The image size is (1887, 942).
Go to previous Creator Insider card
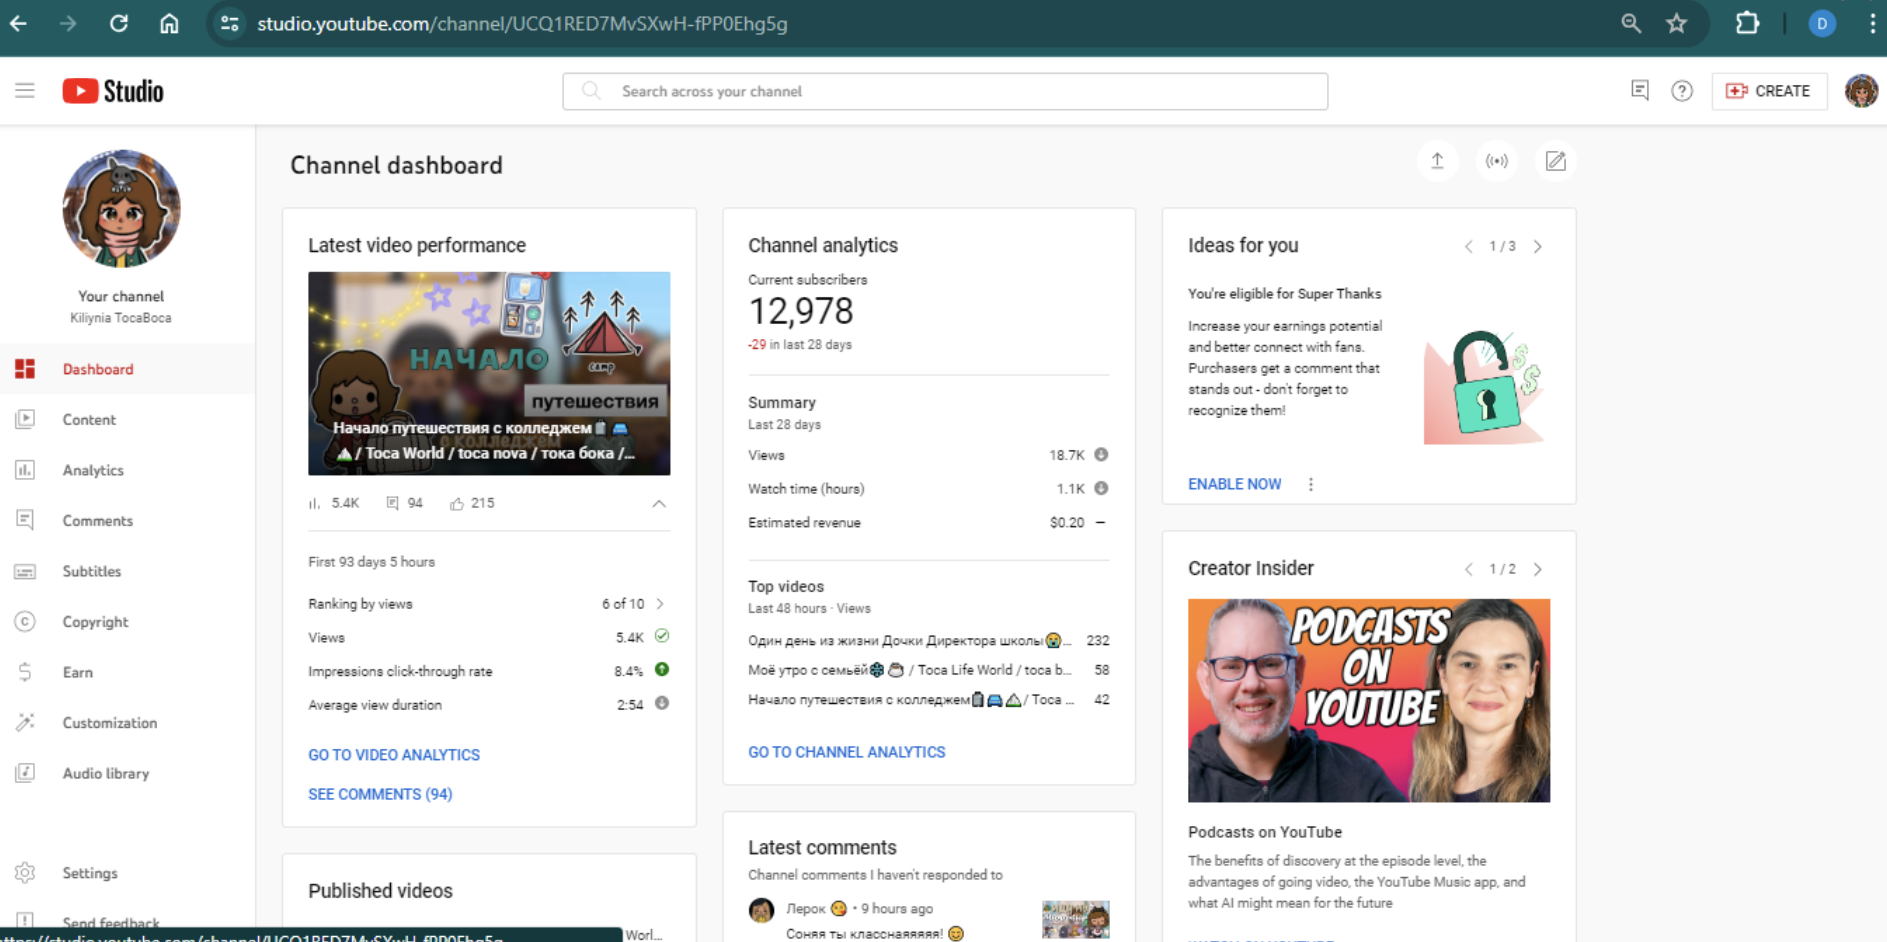pyautogui.click(x=1468, y=569)
